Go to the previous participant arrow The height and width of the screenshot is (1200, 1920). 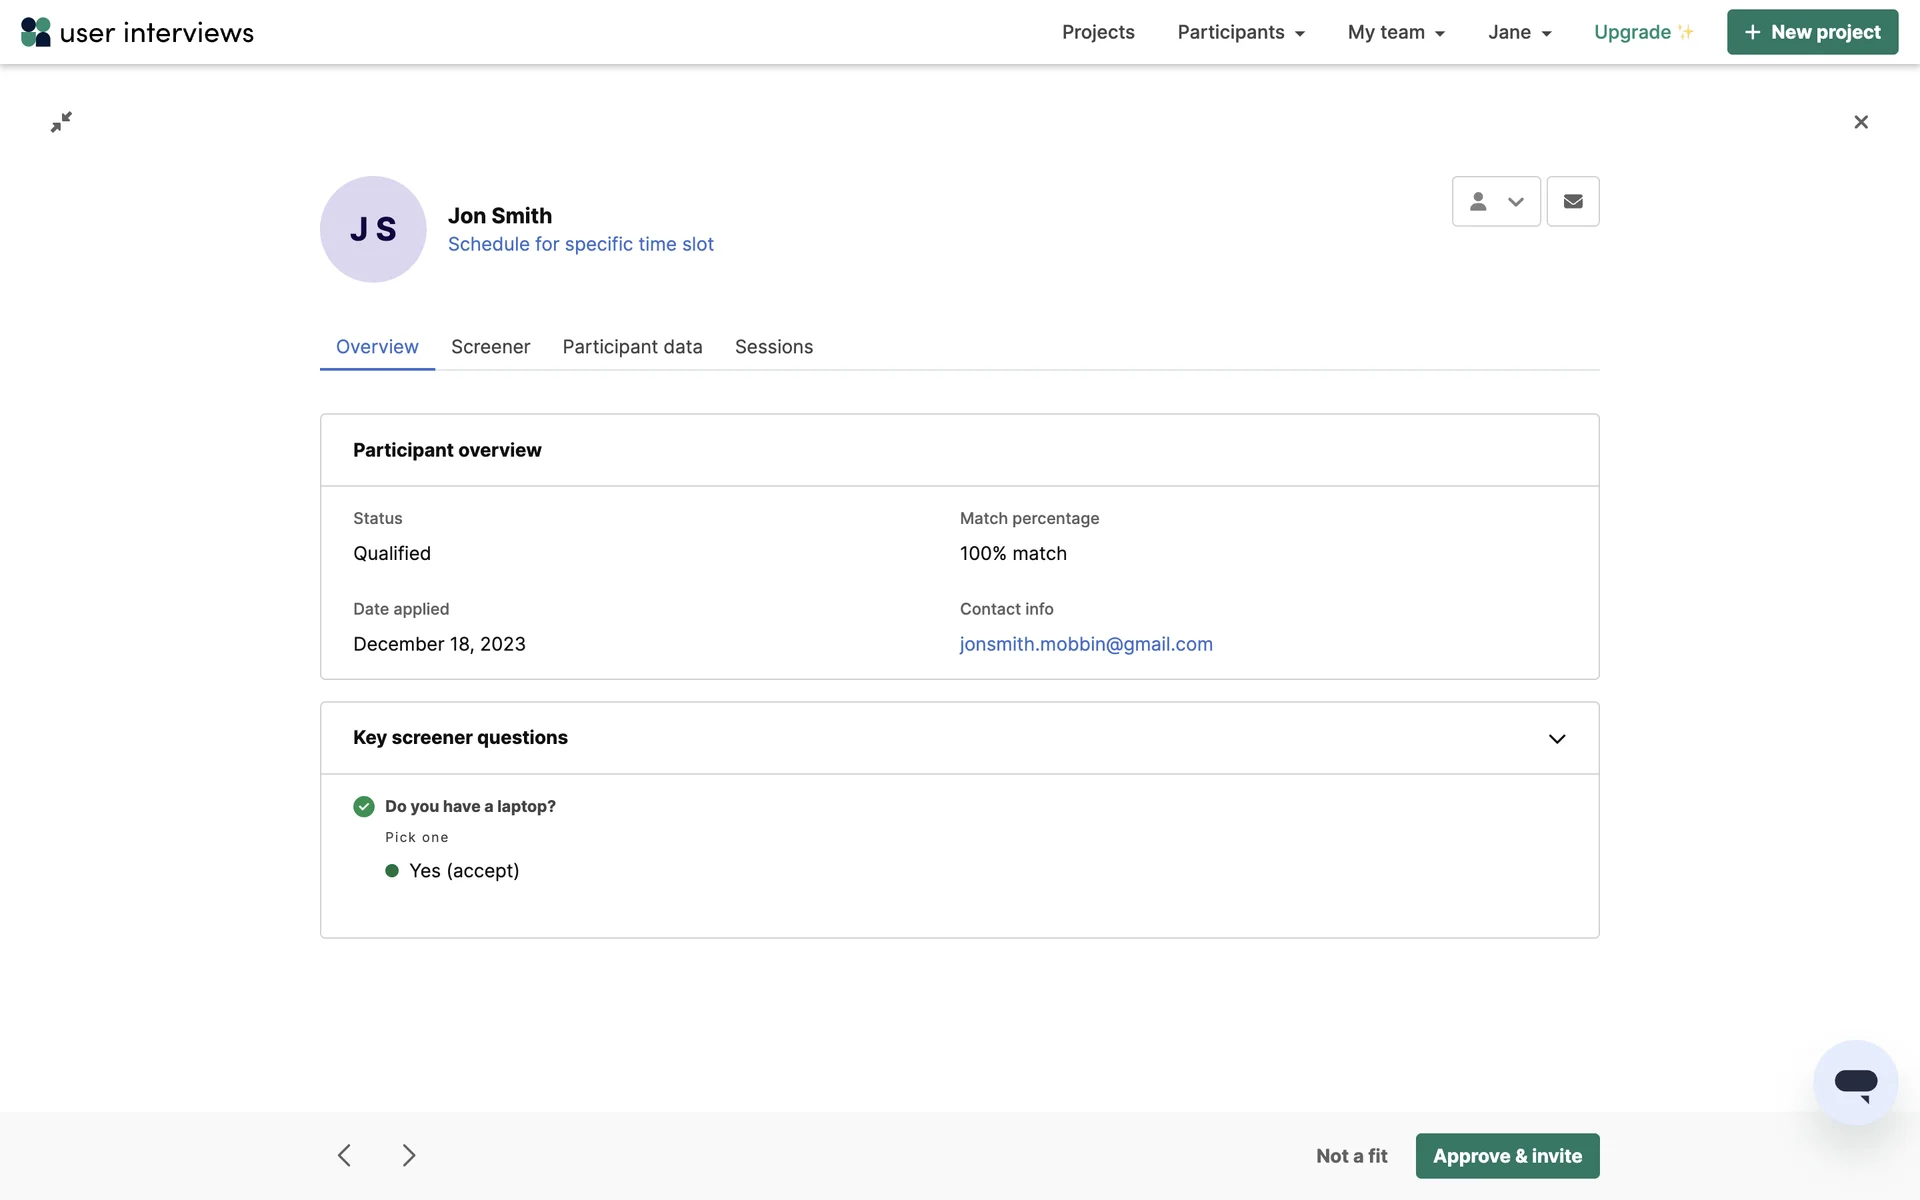pos(344,1155)
